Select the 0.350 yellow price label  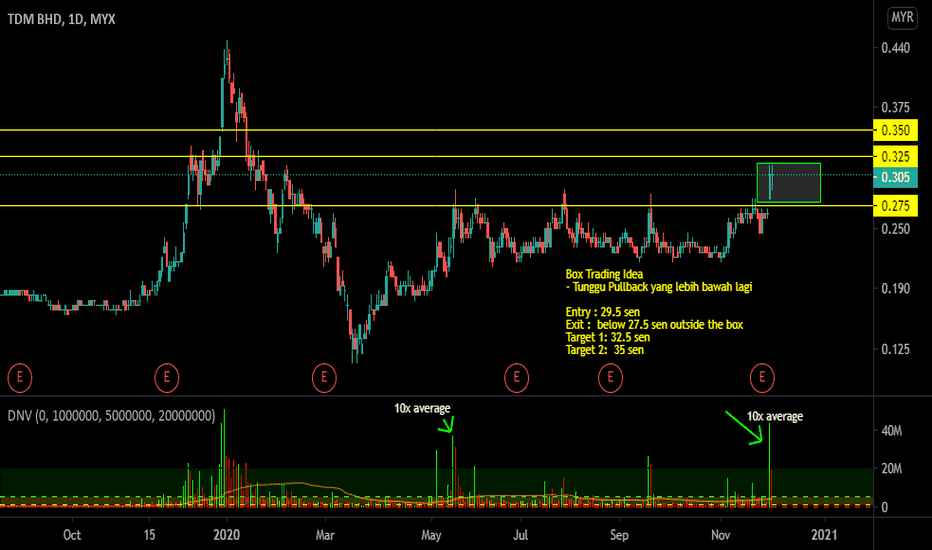pyautogui.click(x=895, y=130)
